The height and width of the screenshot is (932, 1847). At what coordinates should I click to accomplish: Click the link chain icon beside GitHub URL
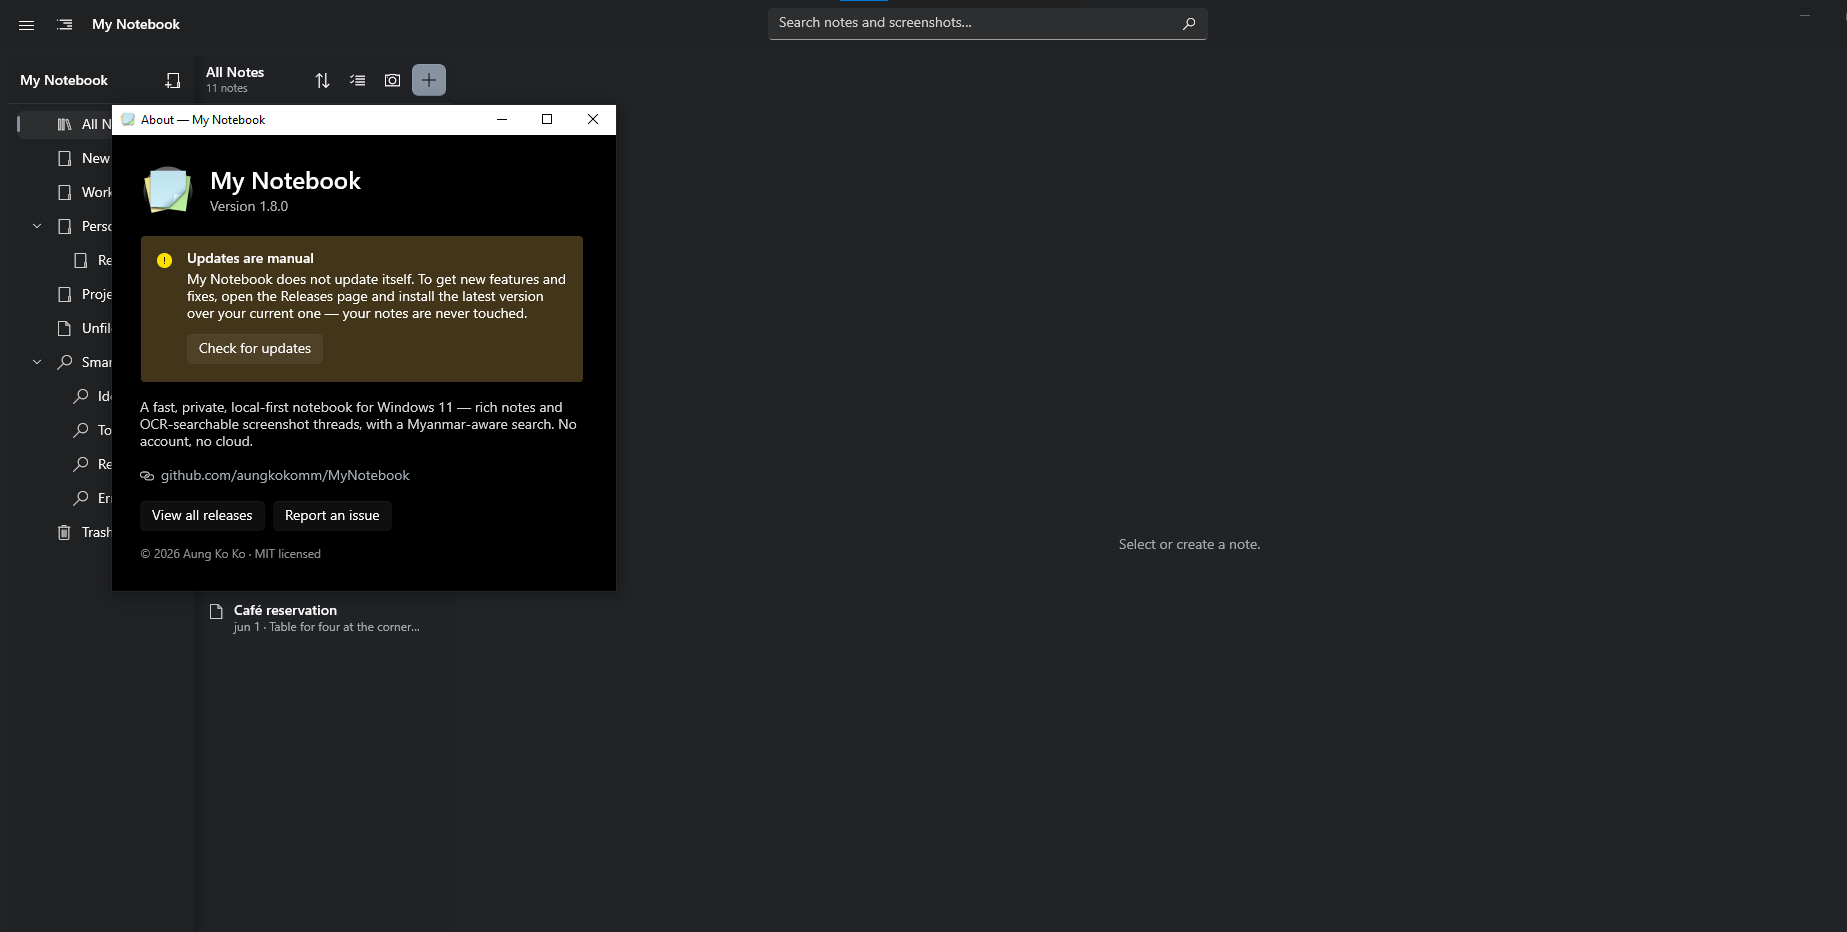147,476
